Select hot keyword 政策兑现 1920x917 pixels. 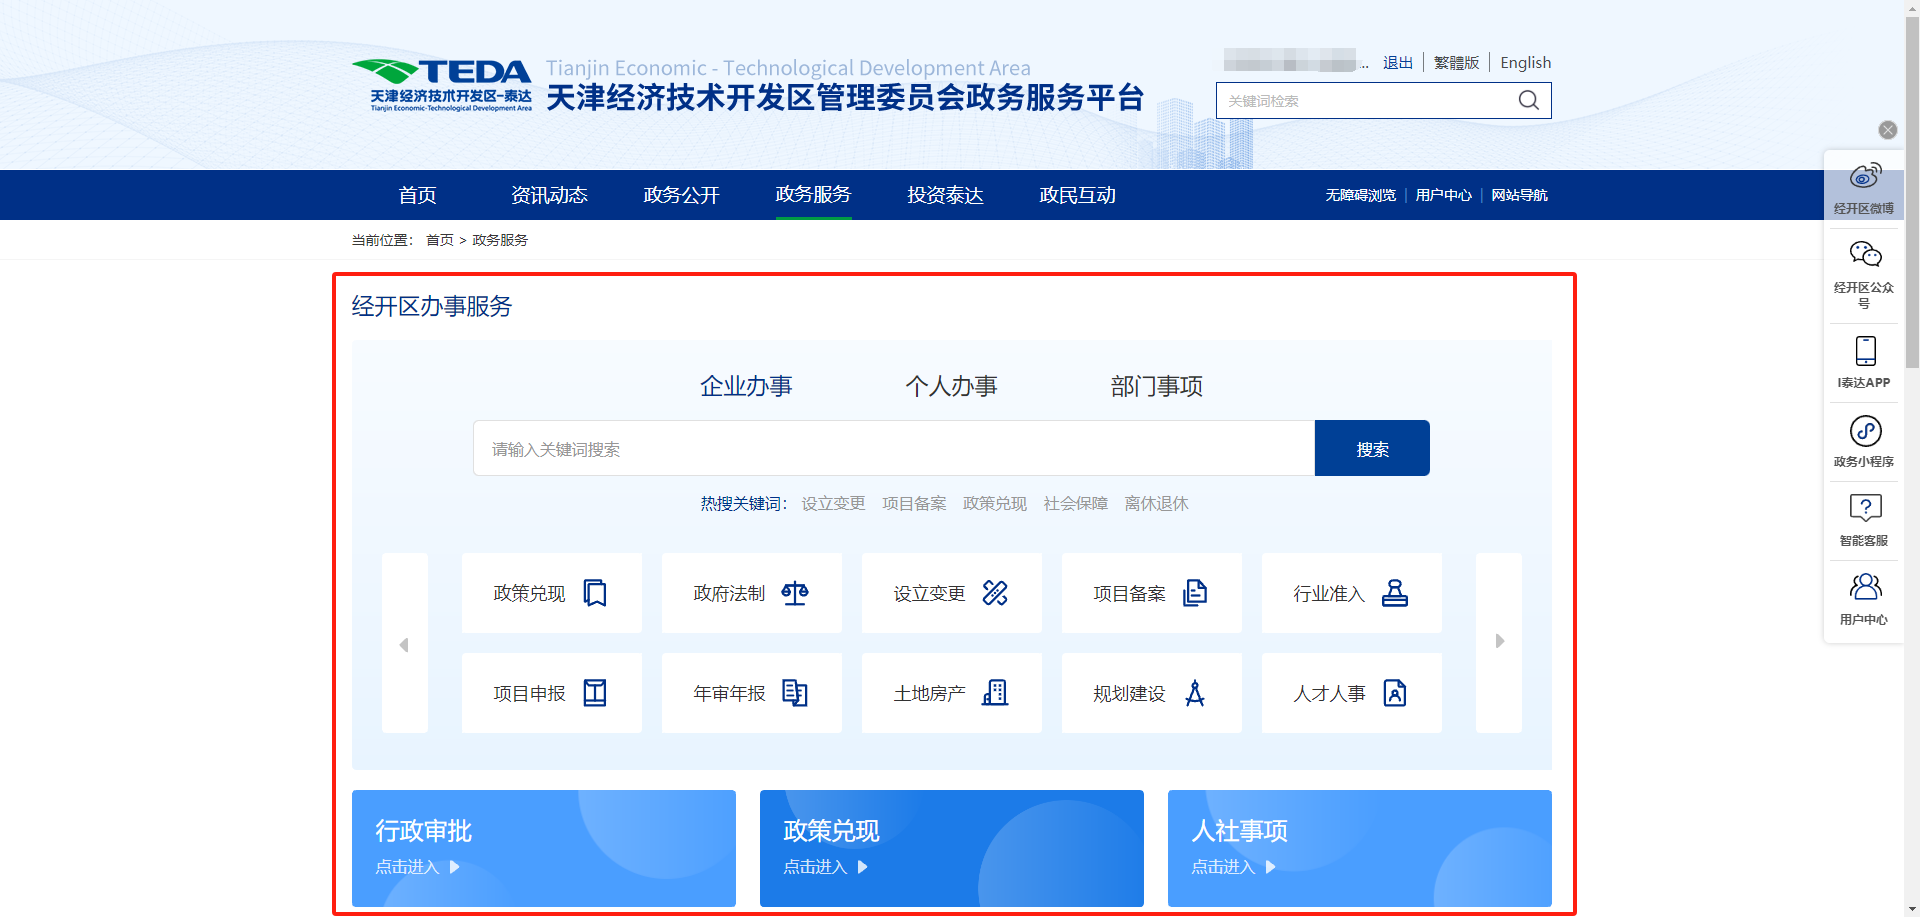click(995, 503)
